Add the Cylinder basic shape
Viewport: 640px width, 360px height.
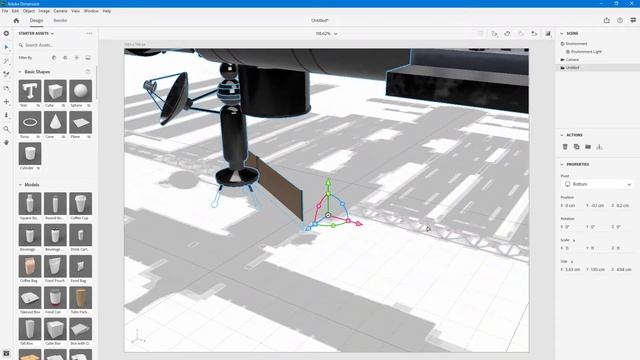tap(30, 153)
